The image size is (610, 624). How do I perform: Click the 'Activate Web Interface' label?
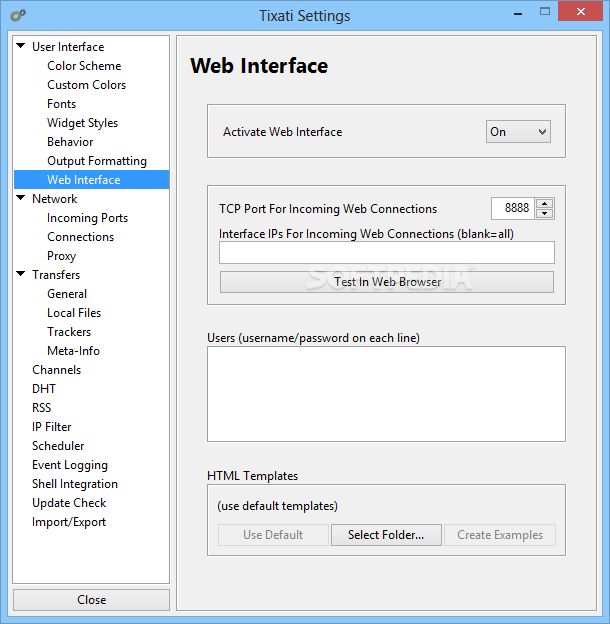tap(283, 132)
